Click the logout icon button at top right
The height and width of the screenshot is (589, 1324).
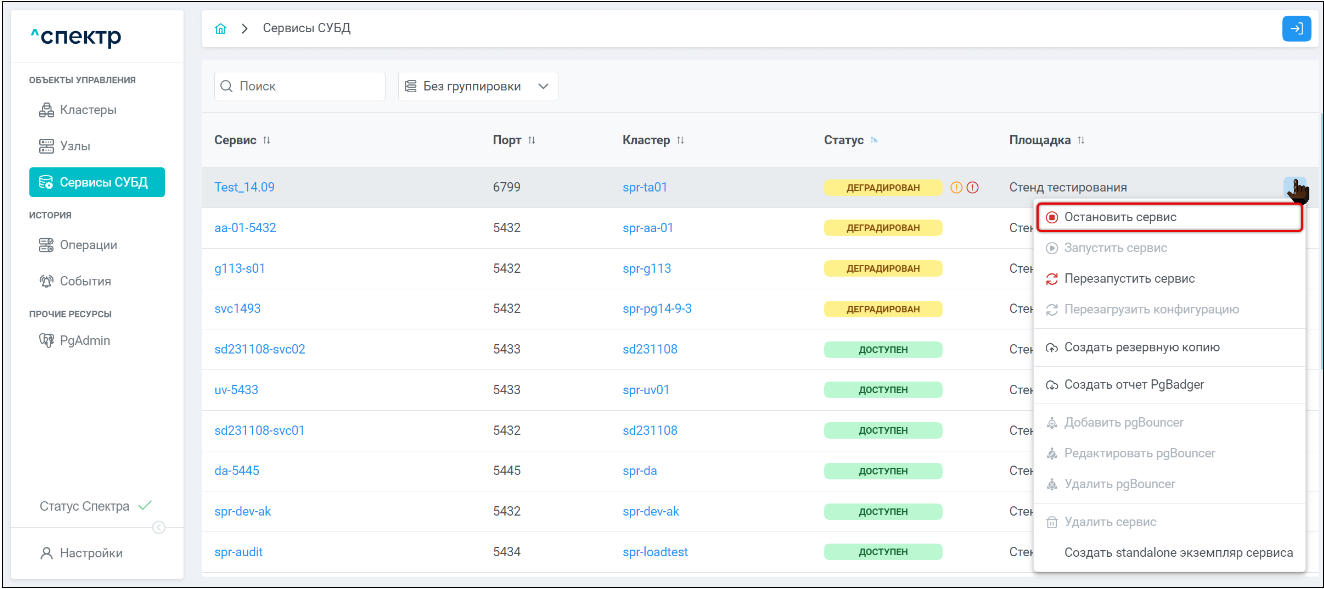(x=1296, y=29)
